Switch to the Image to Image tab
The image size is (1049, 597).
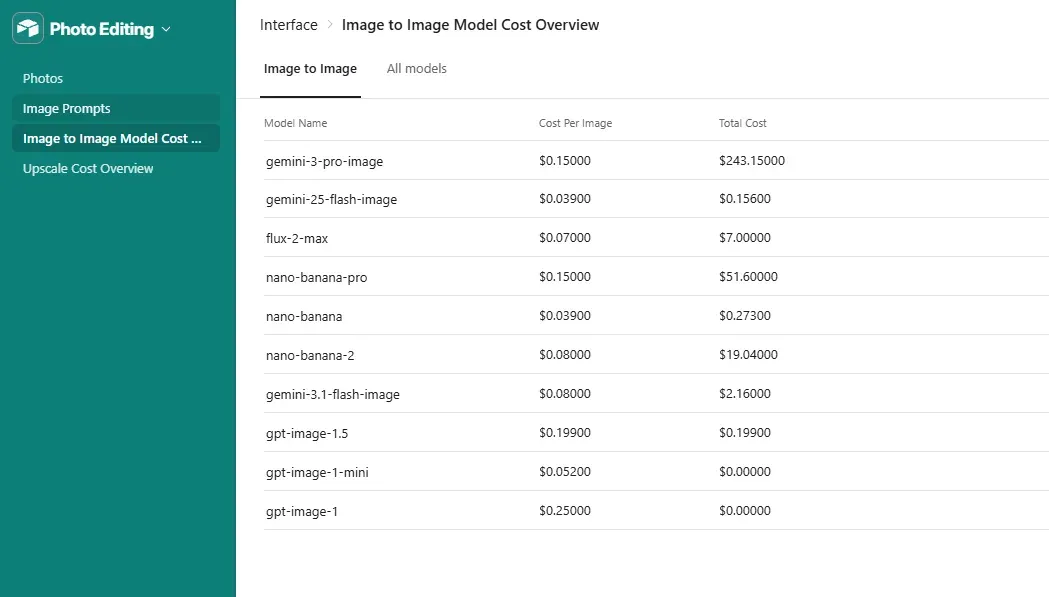click(310, 69)
